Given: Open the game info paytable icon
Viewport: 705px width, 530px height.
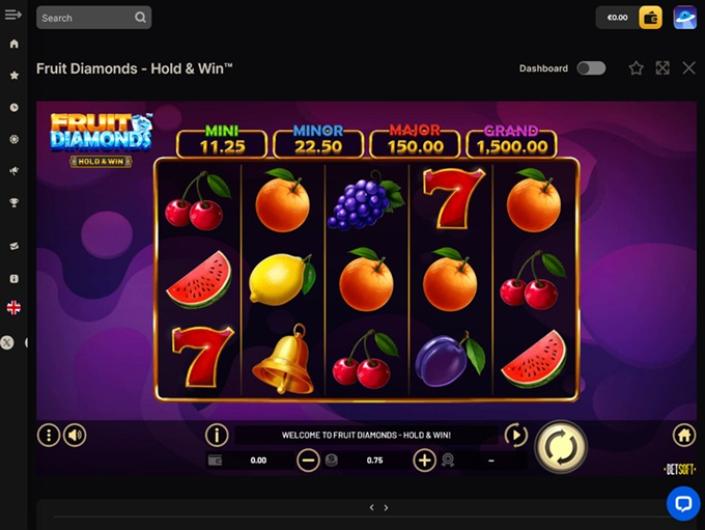Looking at the screenshot, I should (x=217, y=435).
